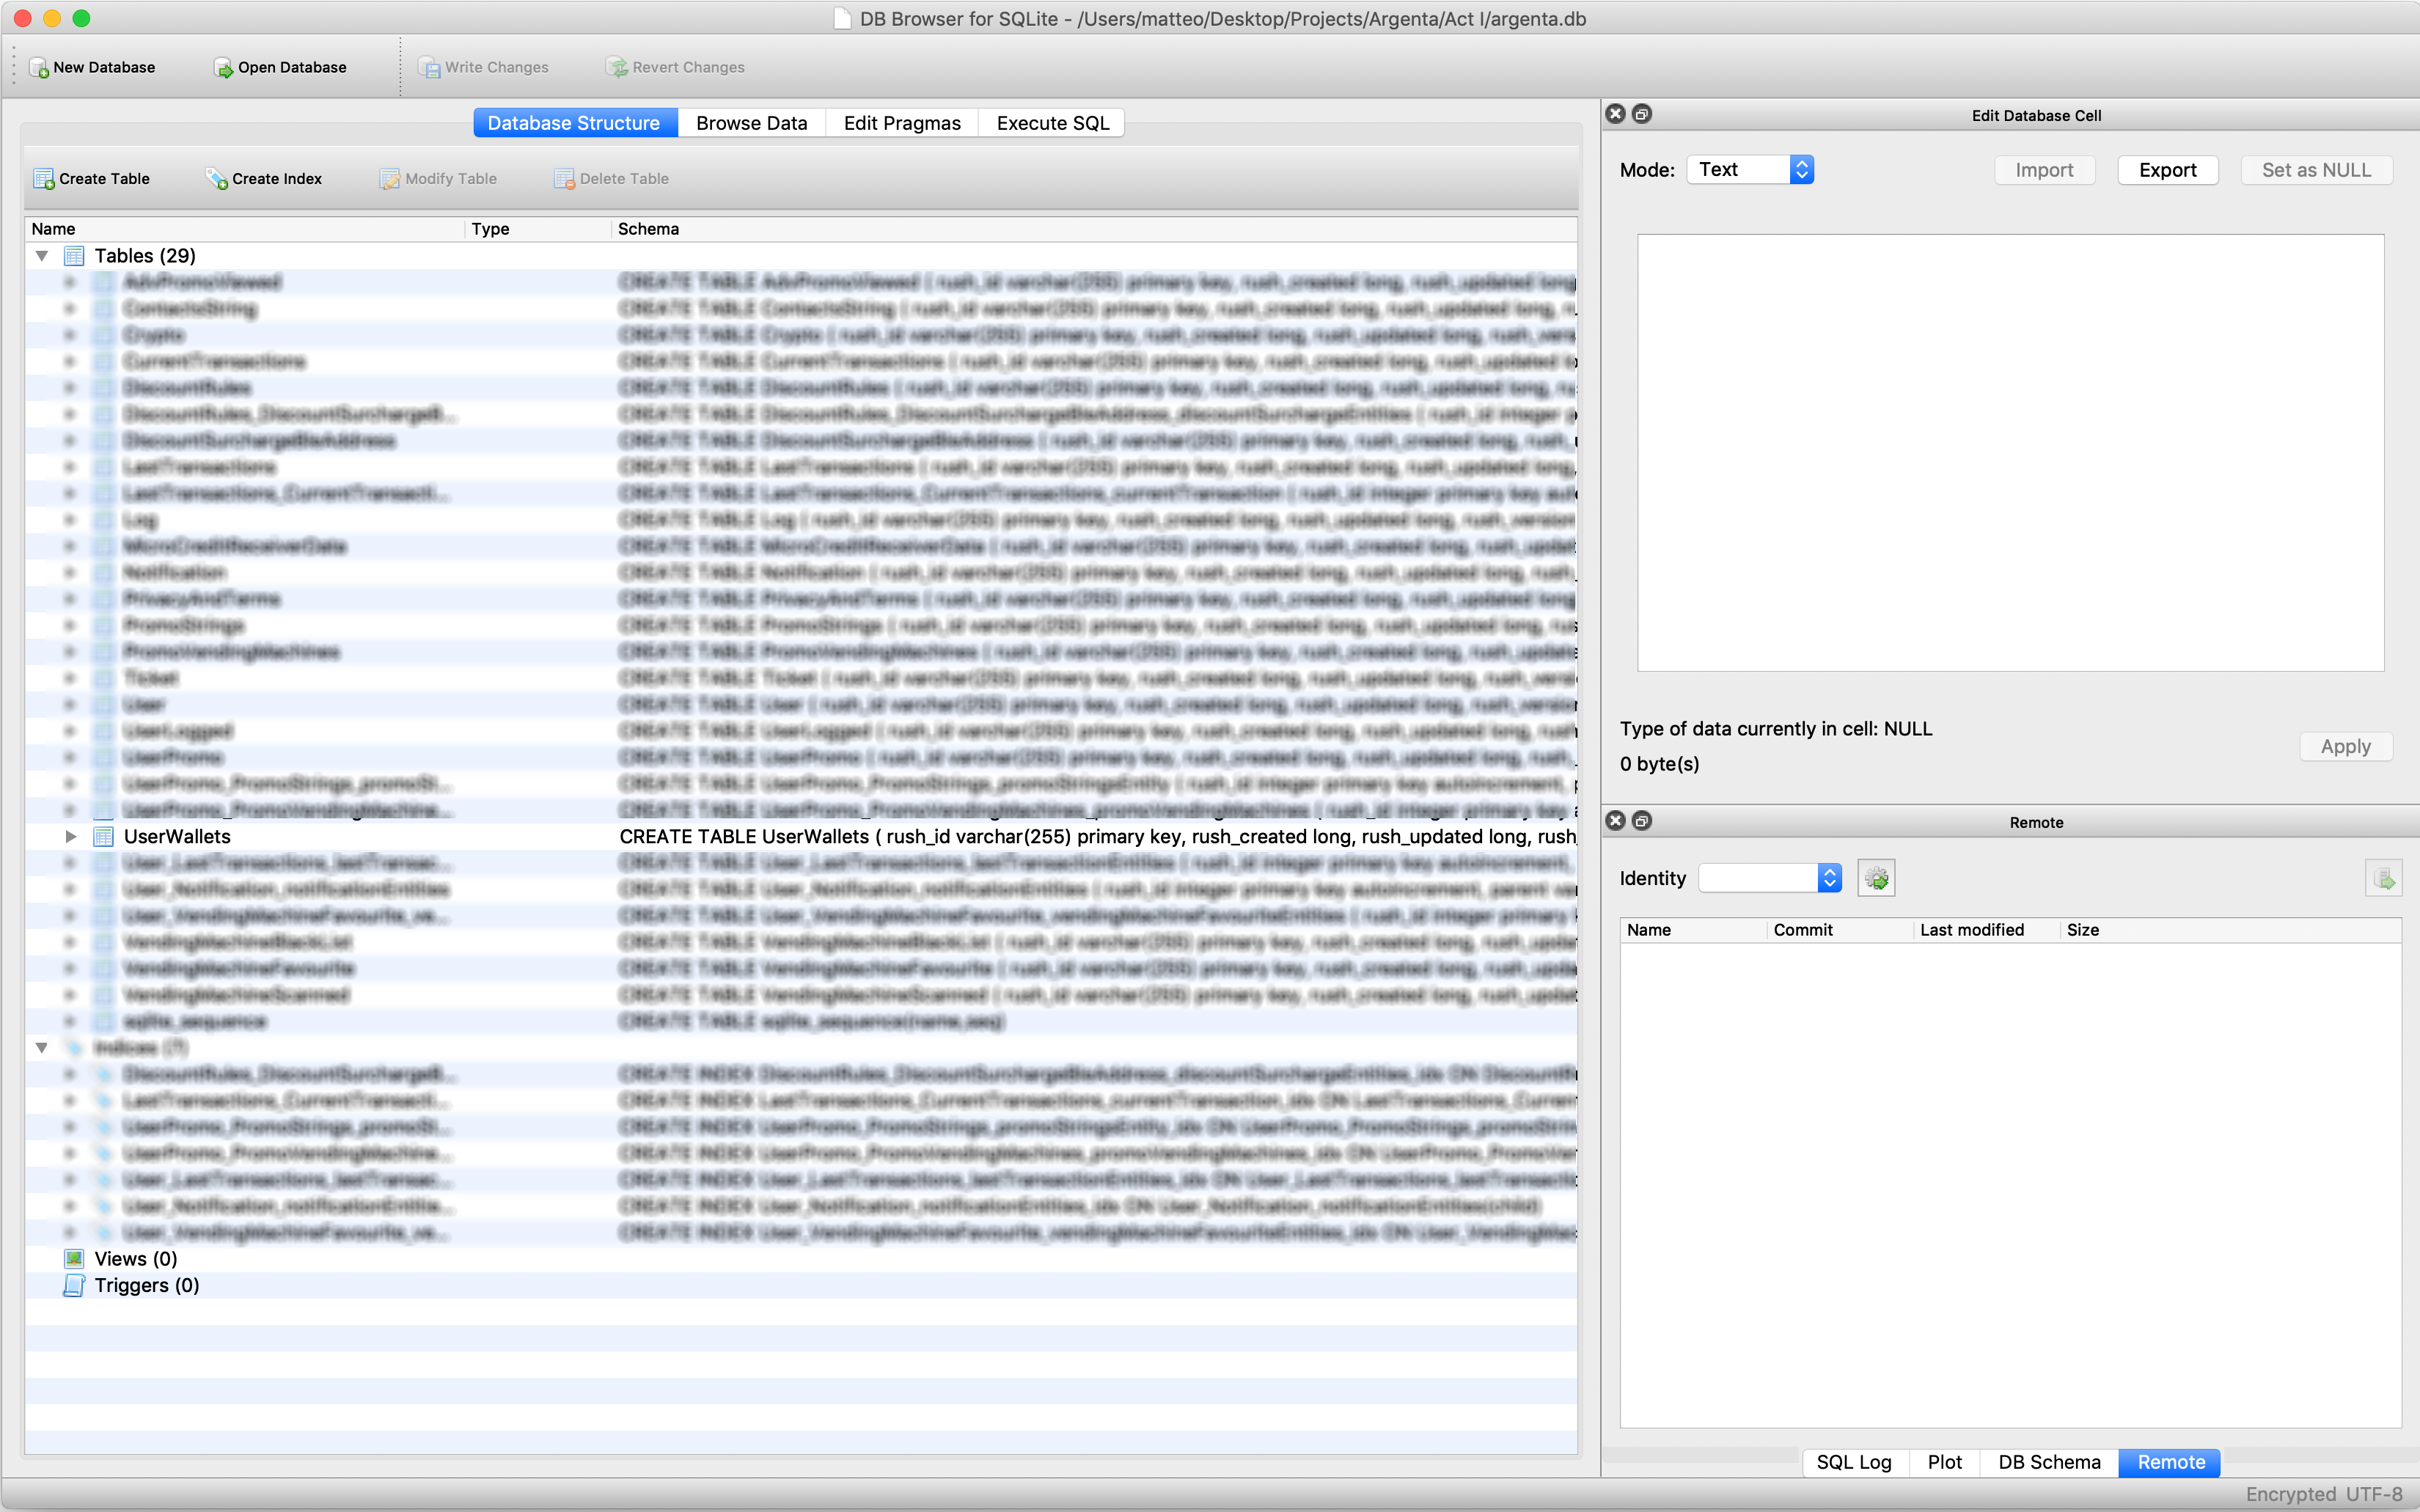
Task: Click the Create Table icon
Action: click(x=44, y=179)
